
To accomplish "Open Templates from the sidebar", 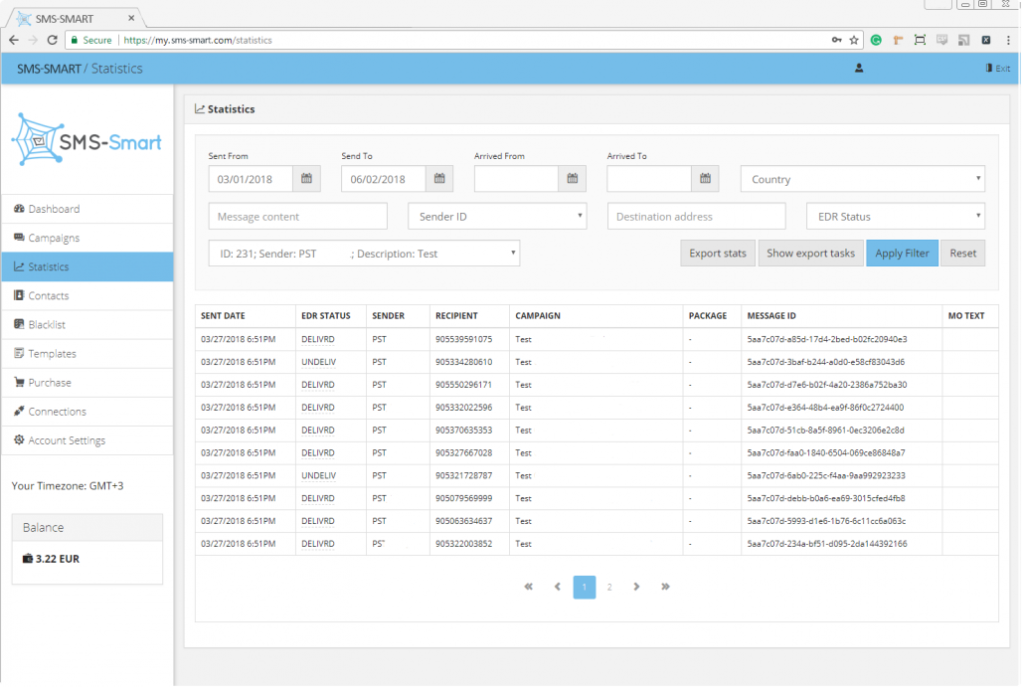I will tap(88, 354).
